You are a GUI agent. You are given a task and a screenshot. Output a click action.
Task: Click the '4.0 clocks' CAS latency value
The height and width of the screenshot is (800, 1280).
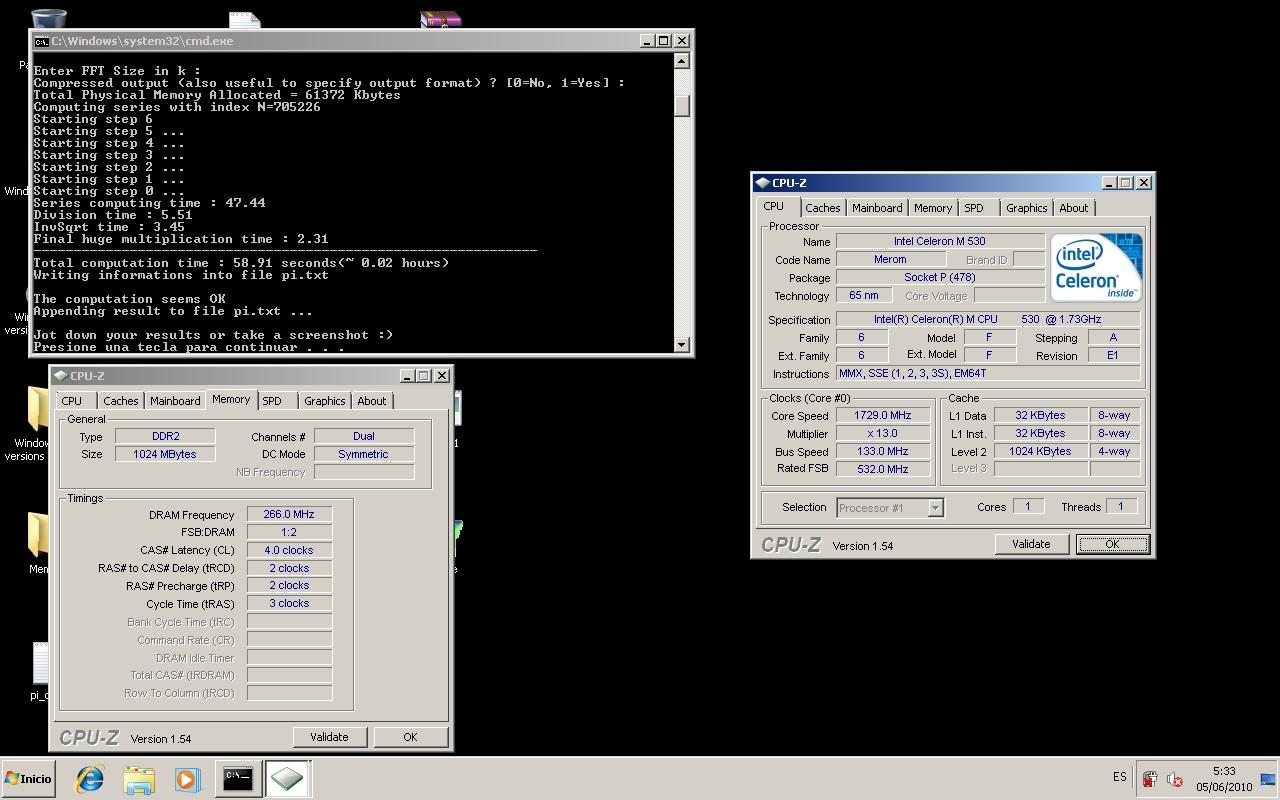click(x=289, y=550)
